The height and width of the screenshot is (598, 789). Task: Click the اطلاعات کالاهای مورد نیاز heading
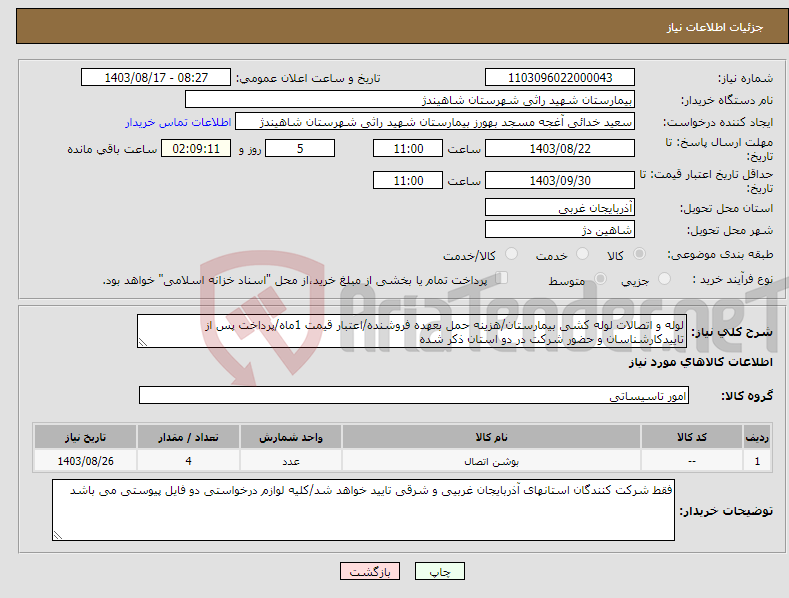[700, 362]
